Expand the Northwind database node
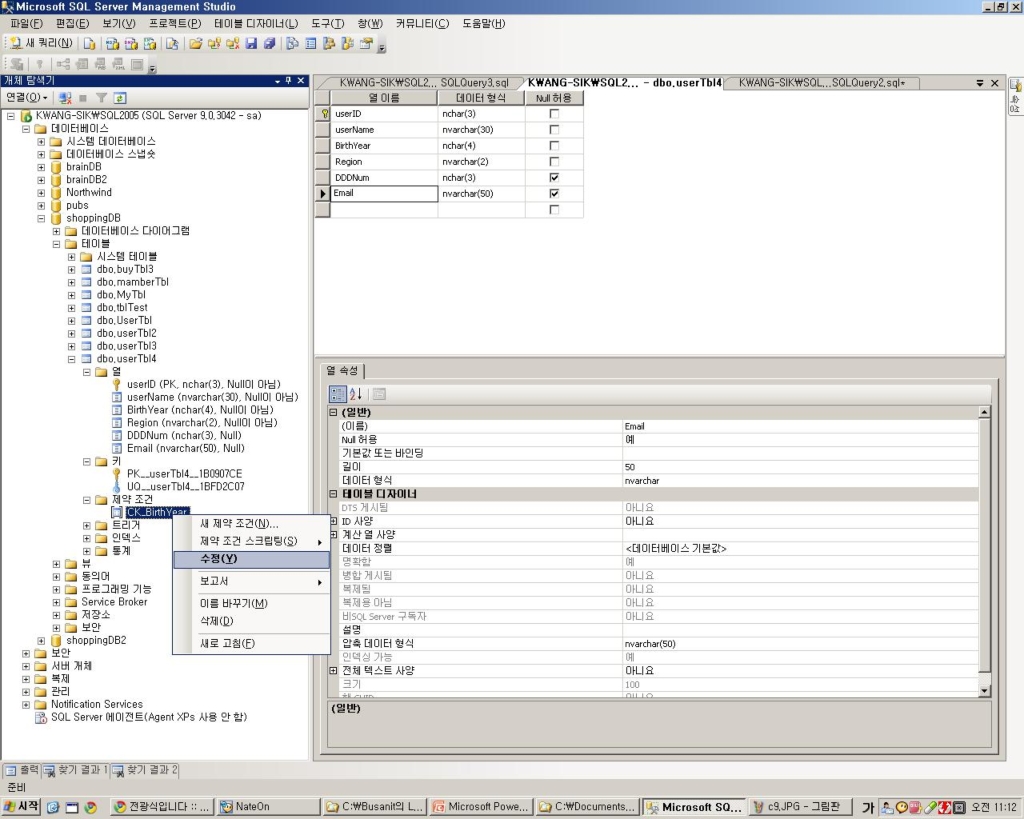Image resolution: width=1024 pixels, height=819 pixels. pyautogui.click(x=41, y=193)
